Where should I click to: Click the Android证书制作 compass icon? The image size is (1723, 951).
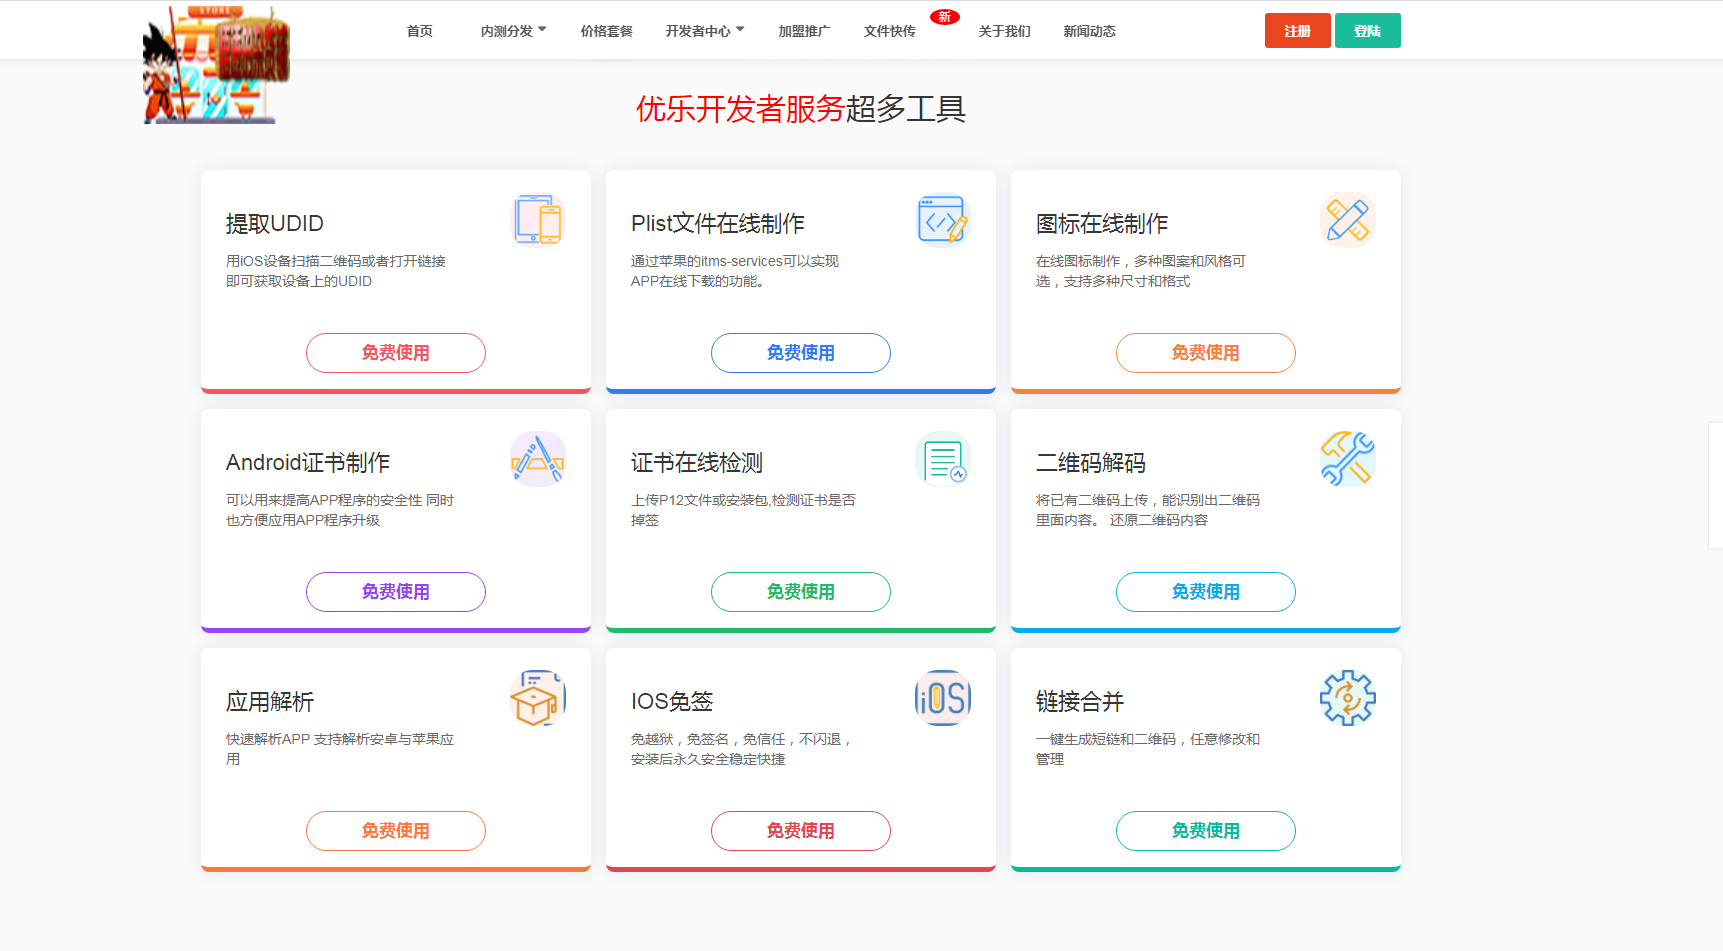[538, 459]
